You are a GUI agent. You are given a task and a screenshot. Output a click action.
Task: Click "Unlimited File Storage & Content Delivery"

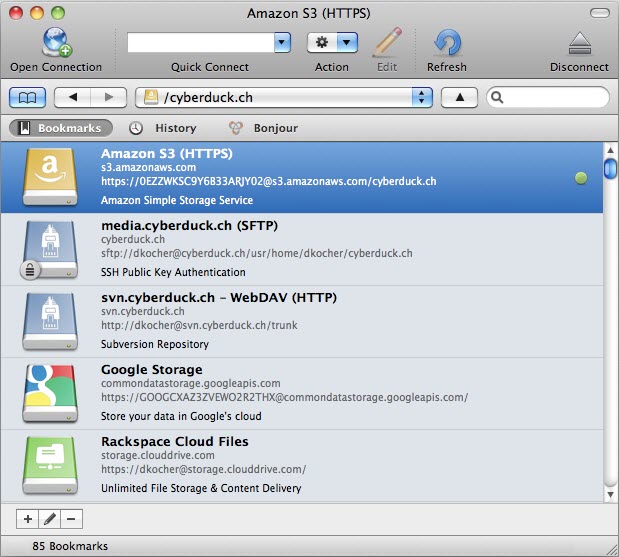click(201, 488)
